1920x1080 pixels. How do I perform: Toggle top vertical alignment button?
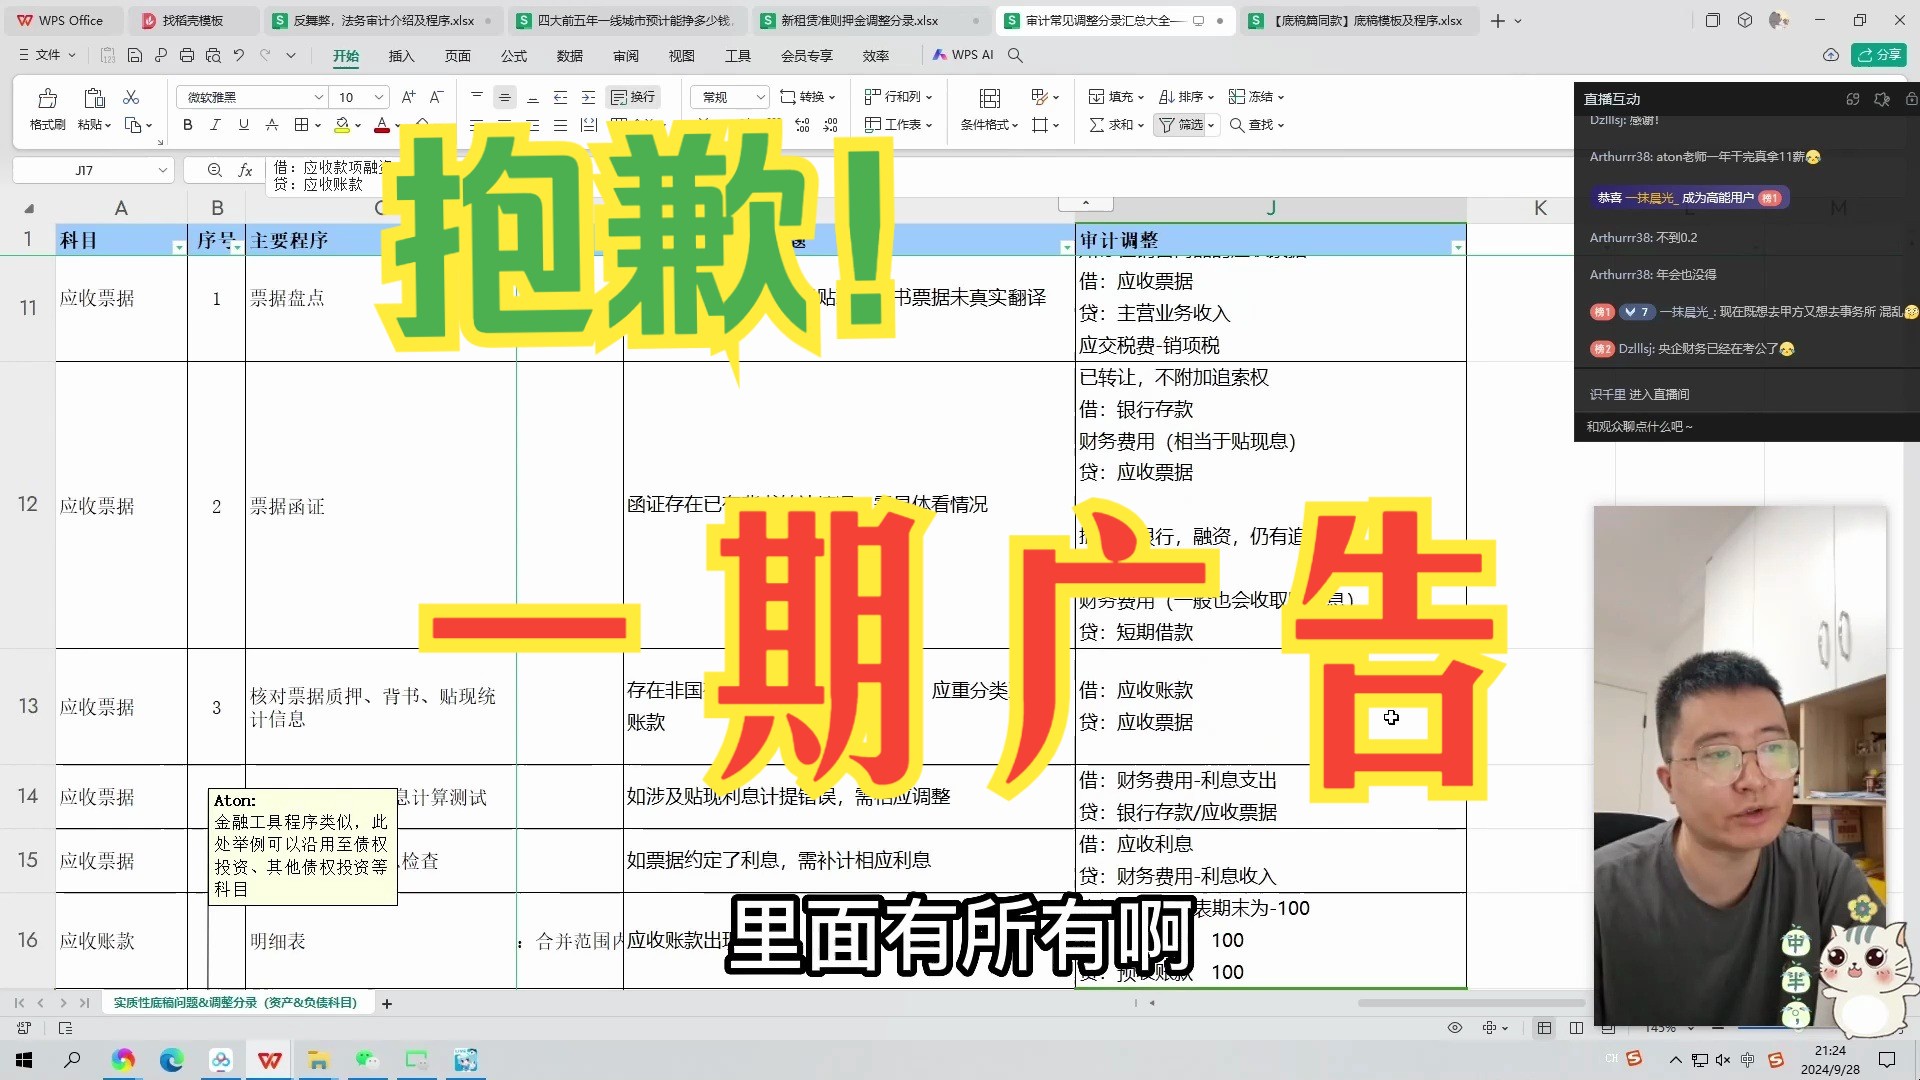click(477, 97)
